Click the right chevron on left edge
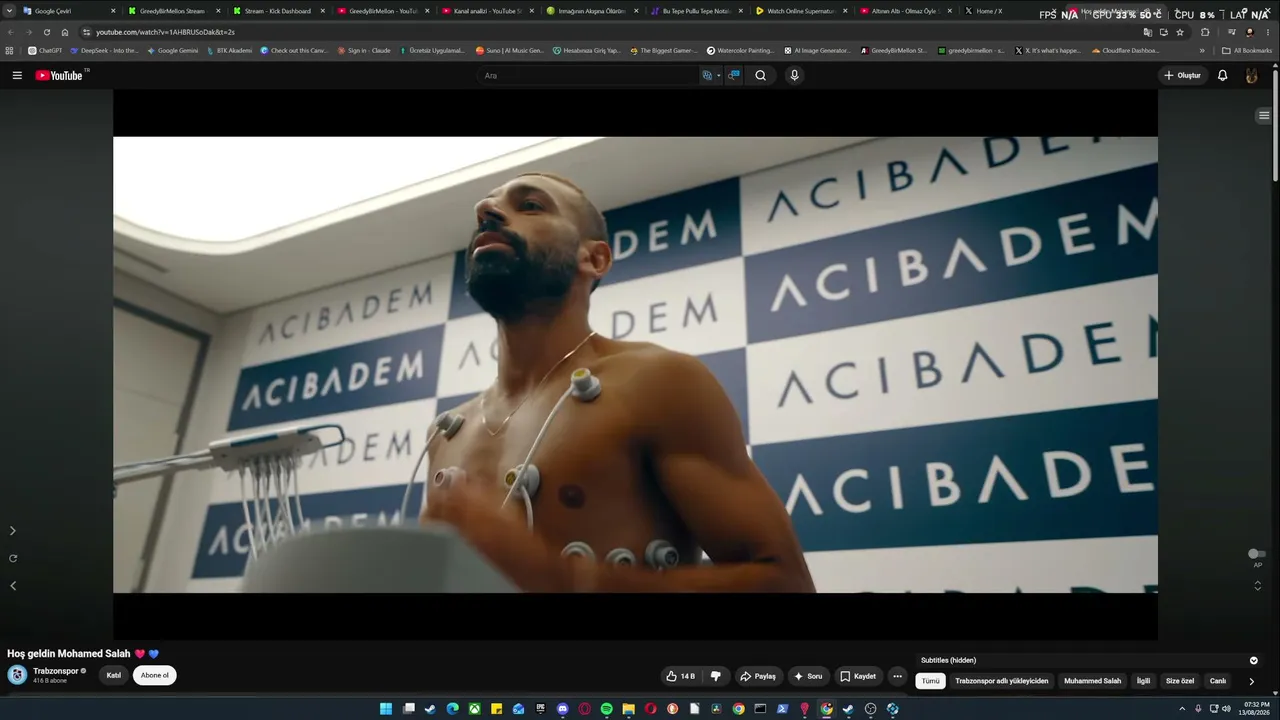 click(x=13, y=531)
